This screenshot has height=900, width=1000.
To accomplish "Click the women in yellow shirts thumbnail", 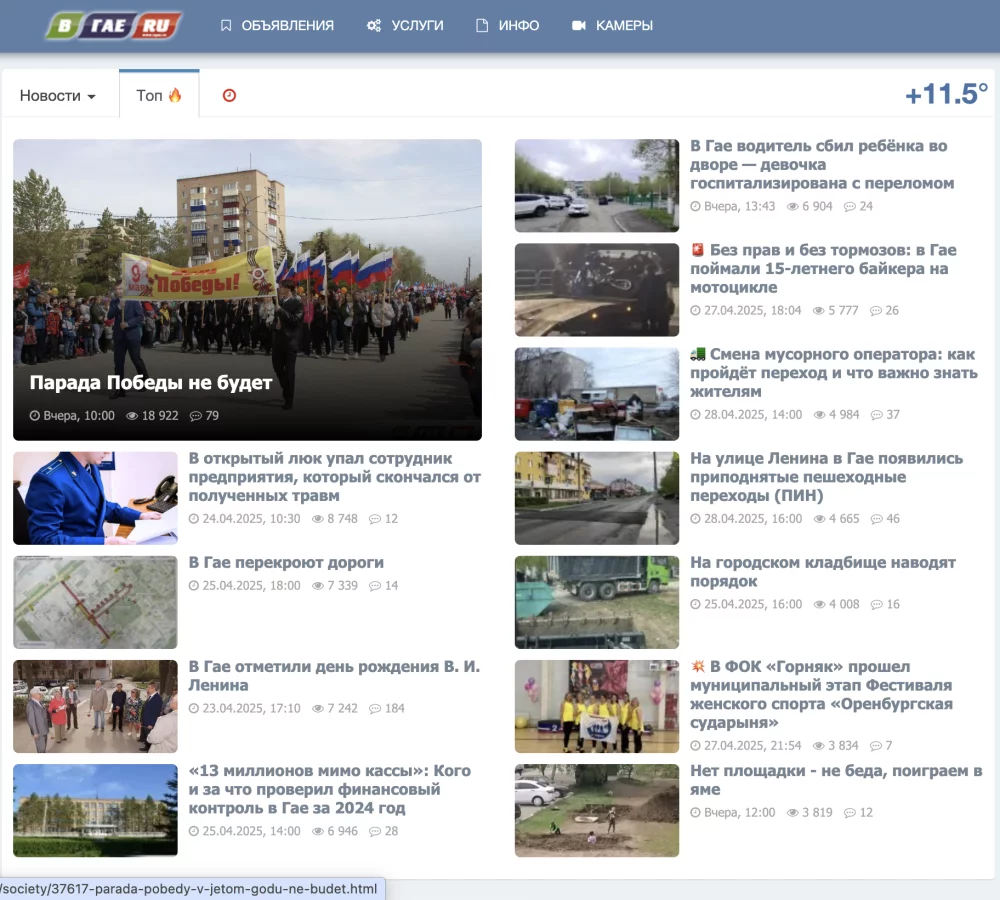I will coord(597,706).
